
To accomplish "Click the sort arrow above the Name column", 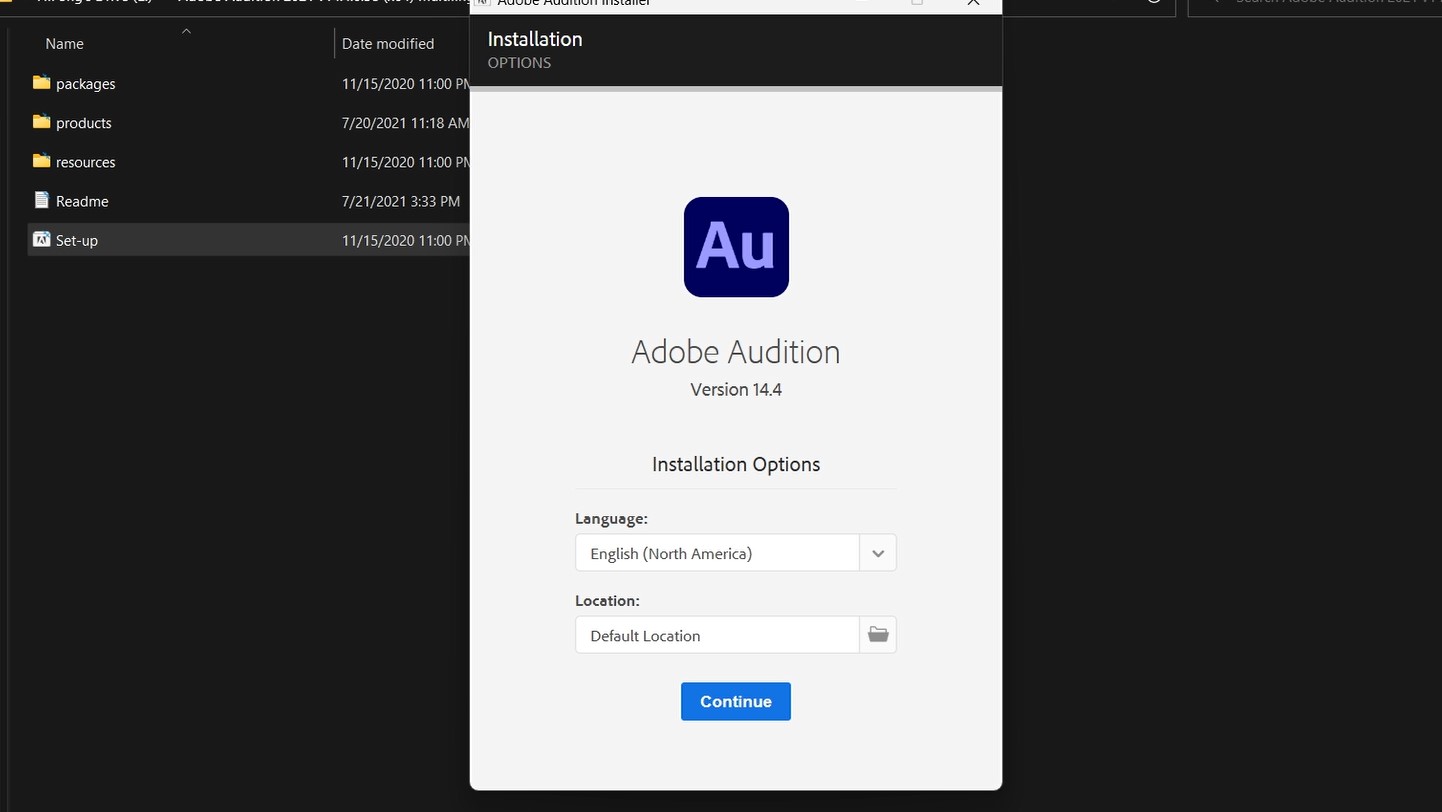I will [x=186, y=32].
